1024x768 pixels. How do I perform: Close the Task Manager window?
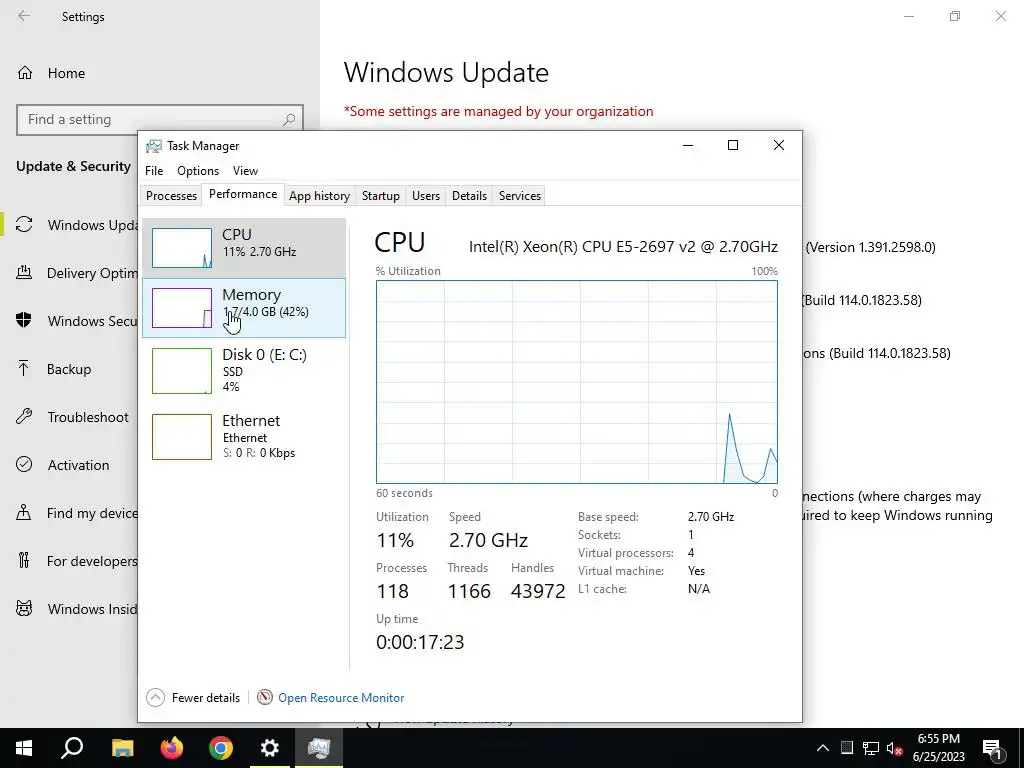(x=778, y=145)
